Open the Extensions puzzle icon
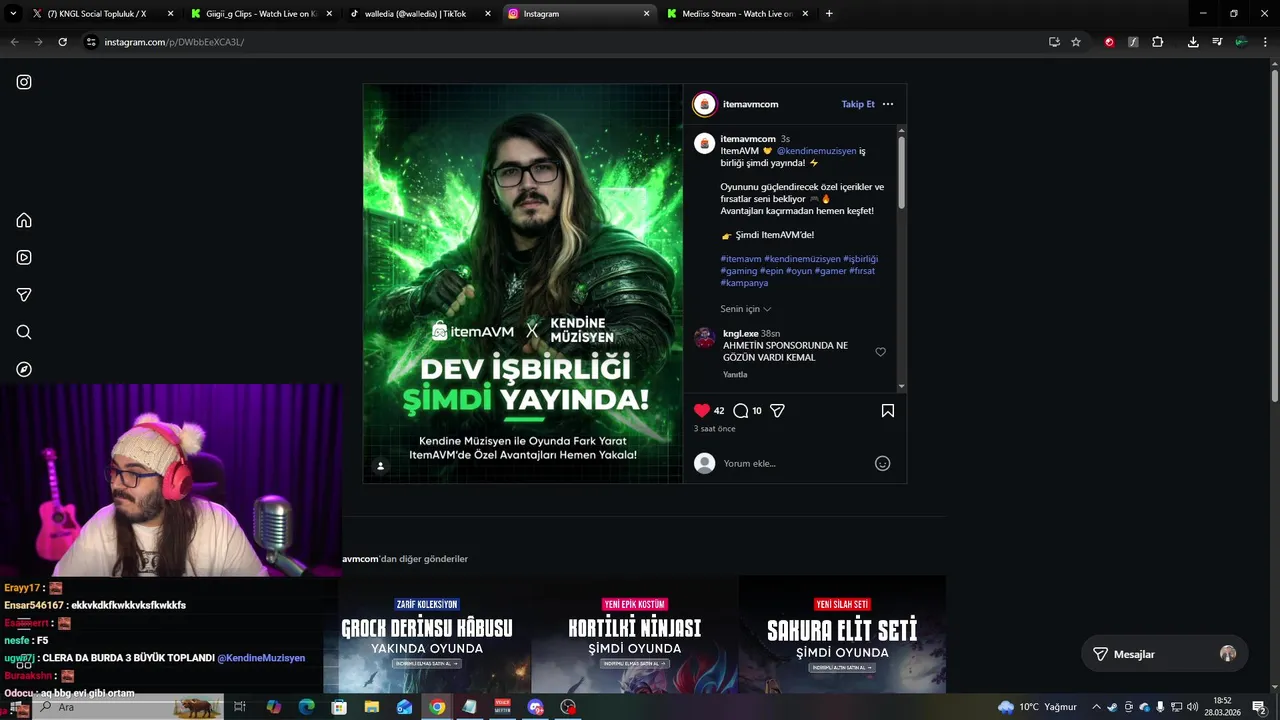 coord(1157,42)
